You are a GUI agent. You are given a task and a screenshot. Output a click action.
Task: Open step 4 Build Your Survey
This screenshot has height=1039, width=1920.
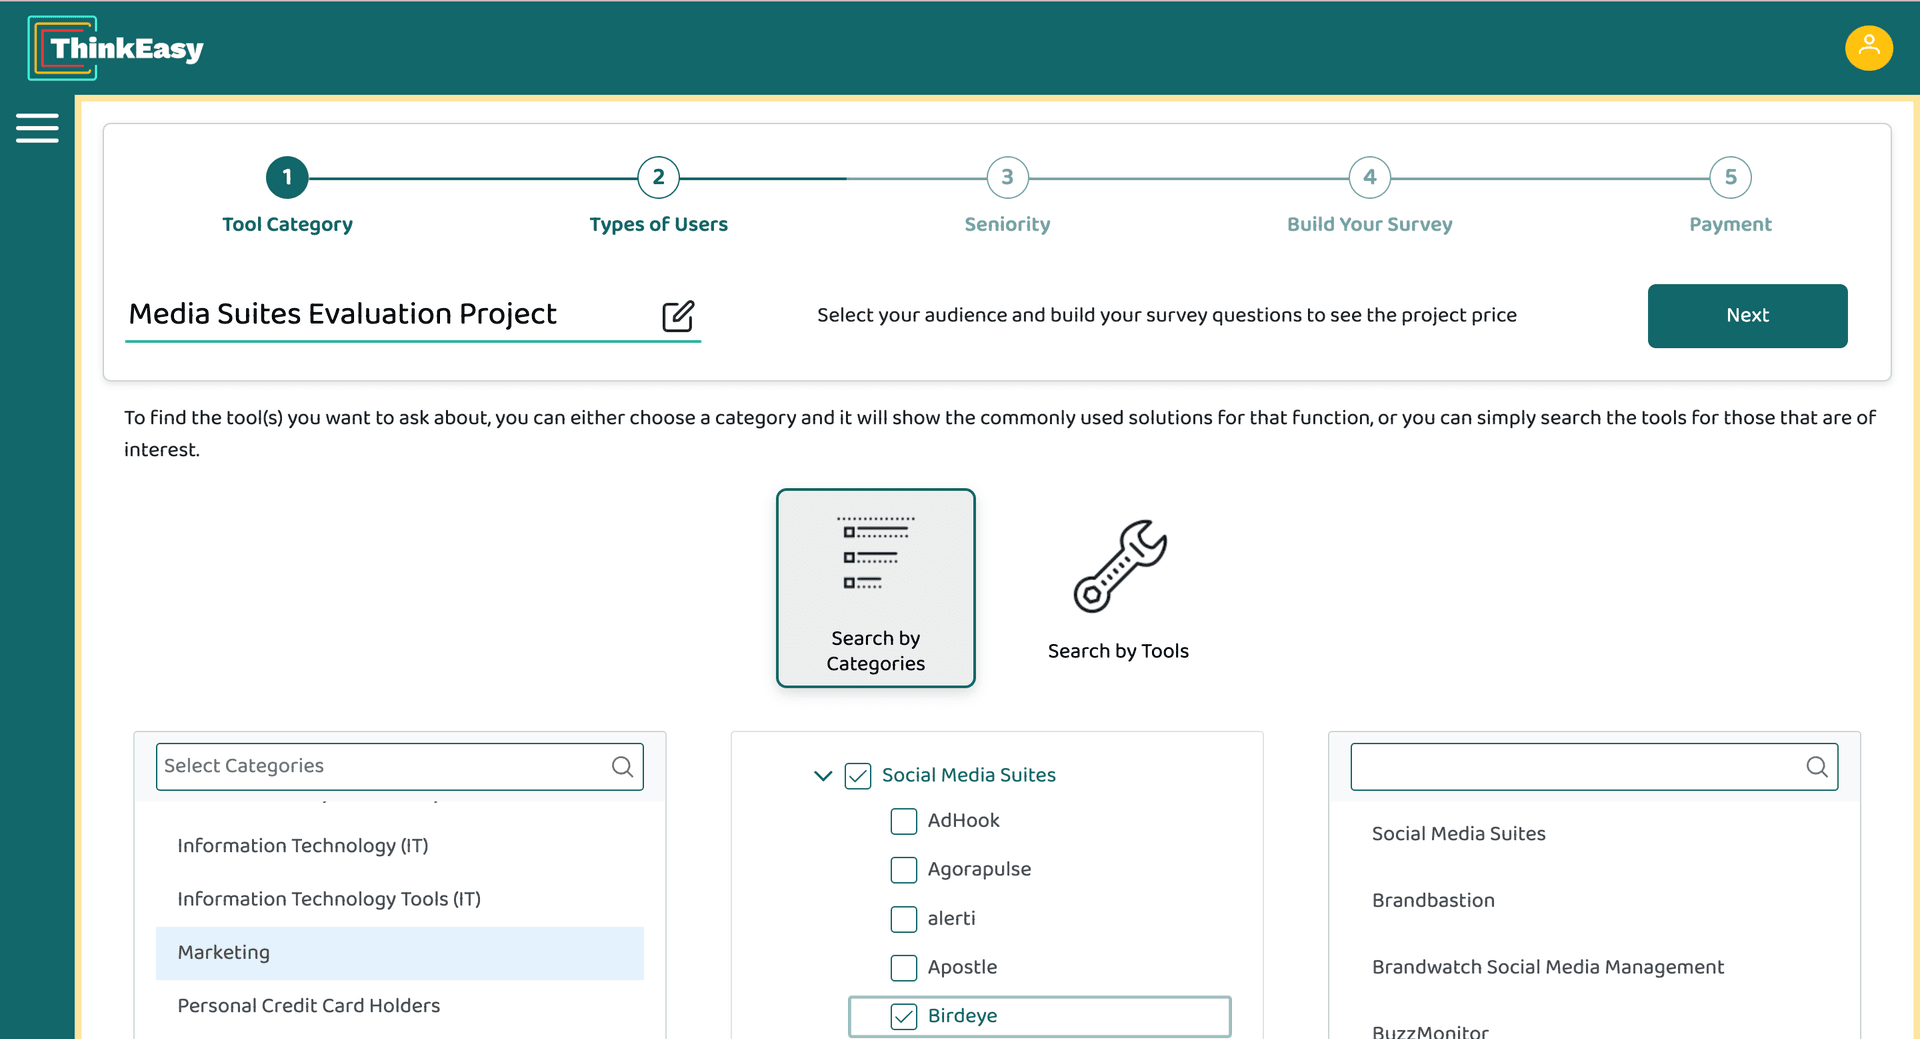1369,178
